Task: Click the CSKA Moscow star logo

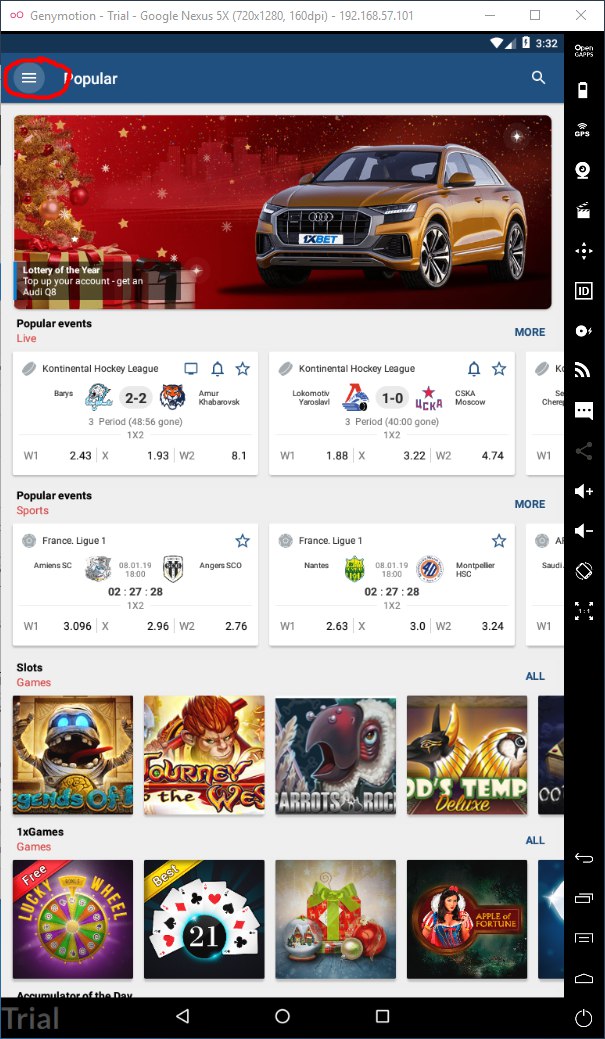Action: [x=429, y=398]
